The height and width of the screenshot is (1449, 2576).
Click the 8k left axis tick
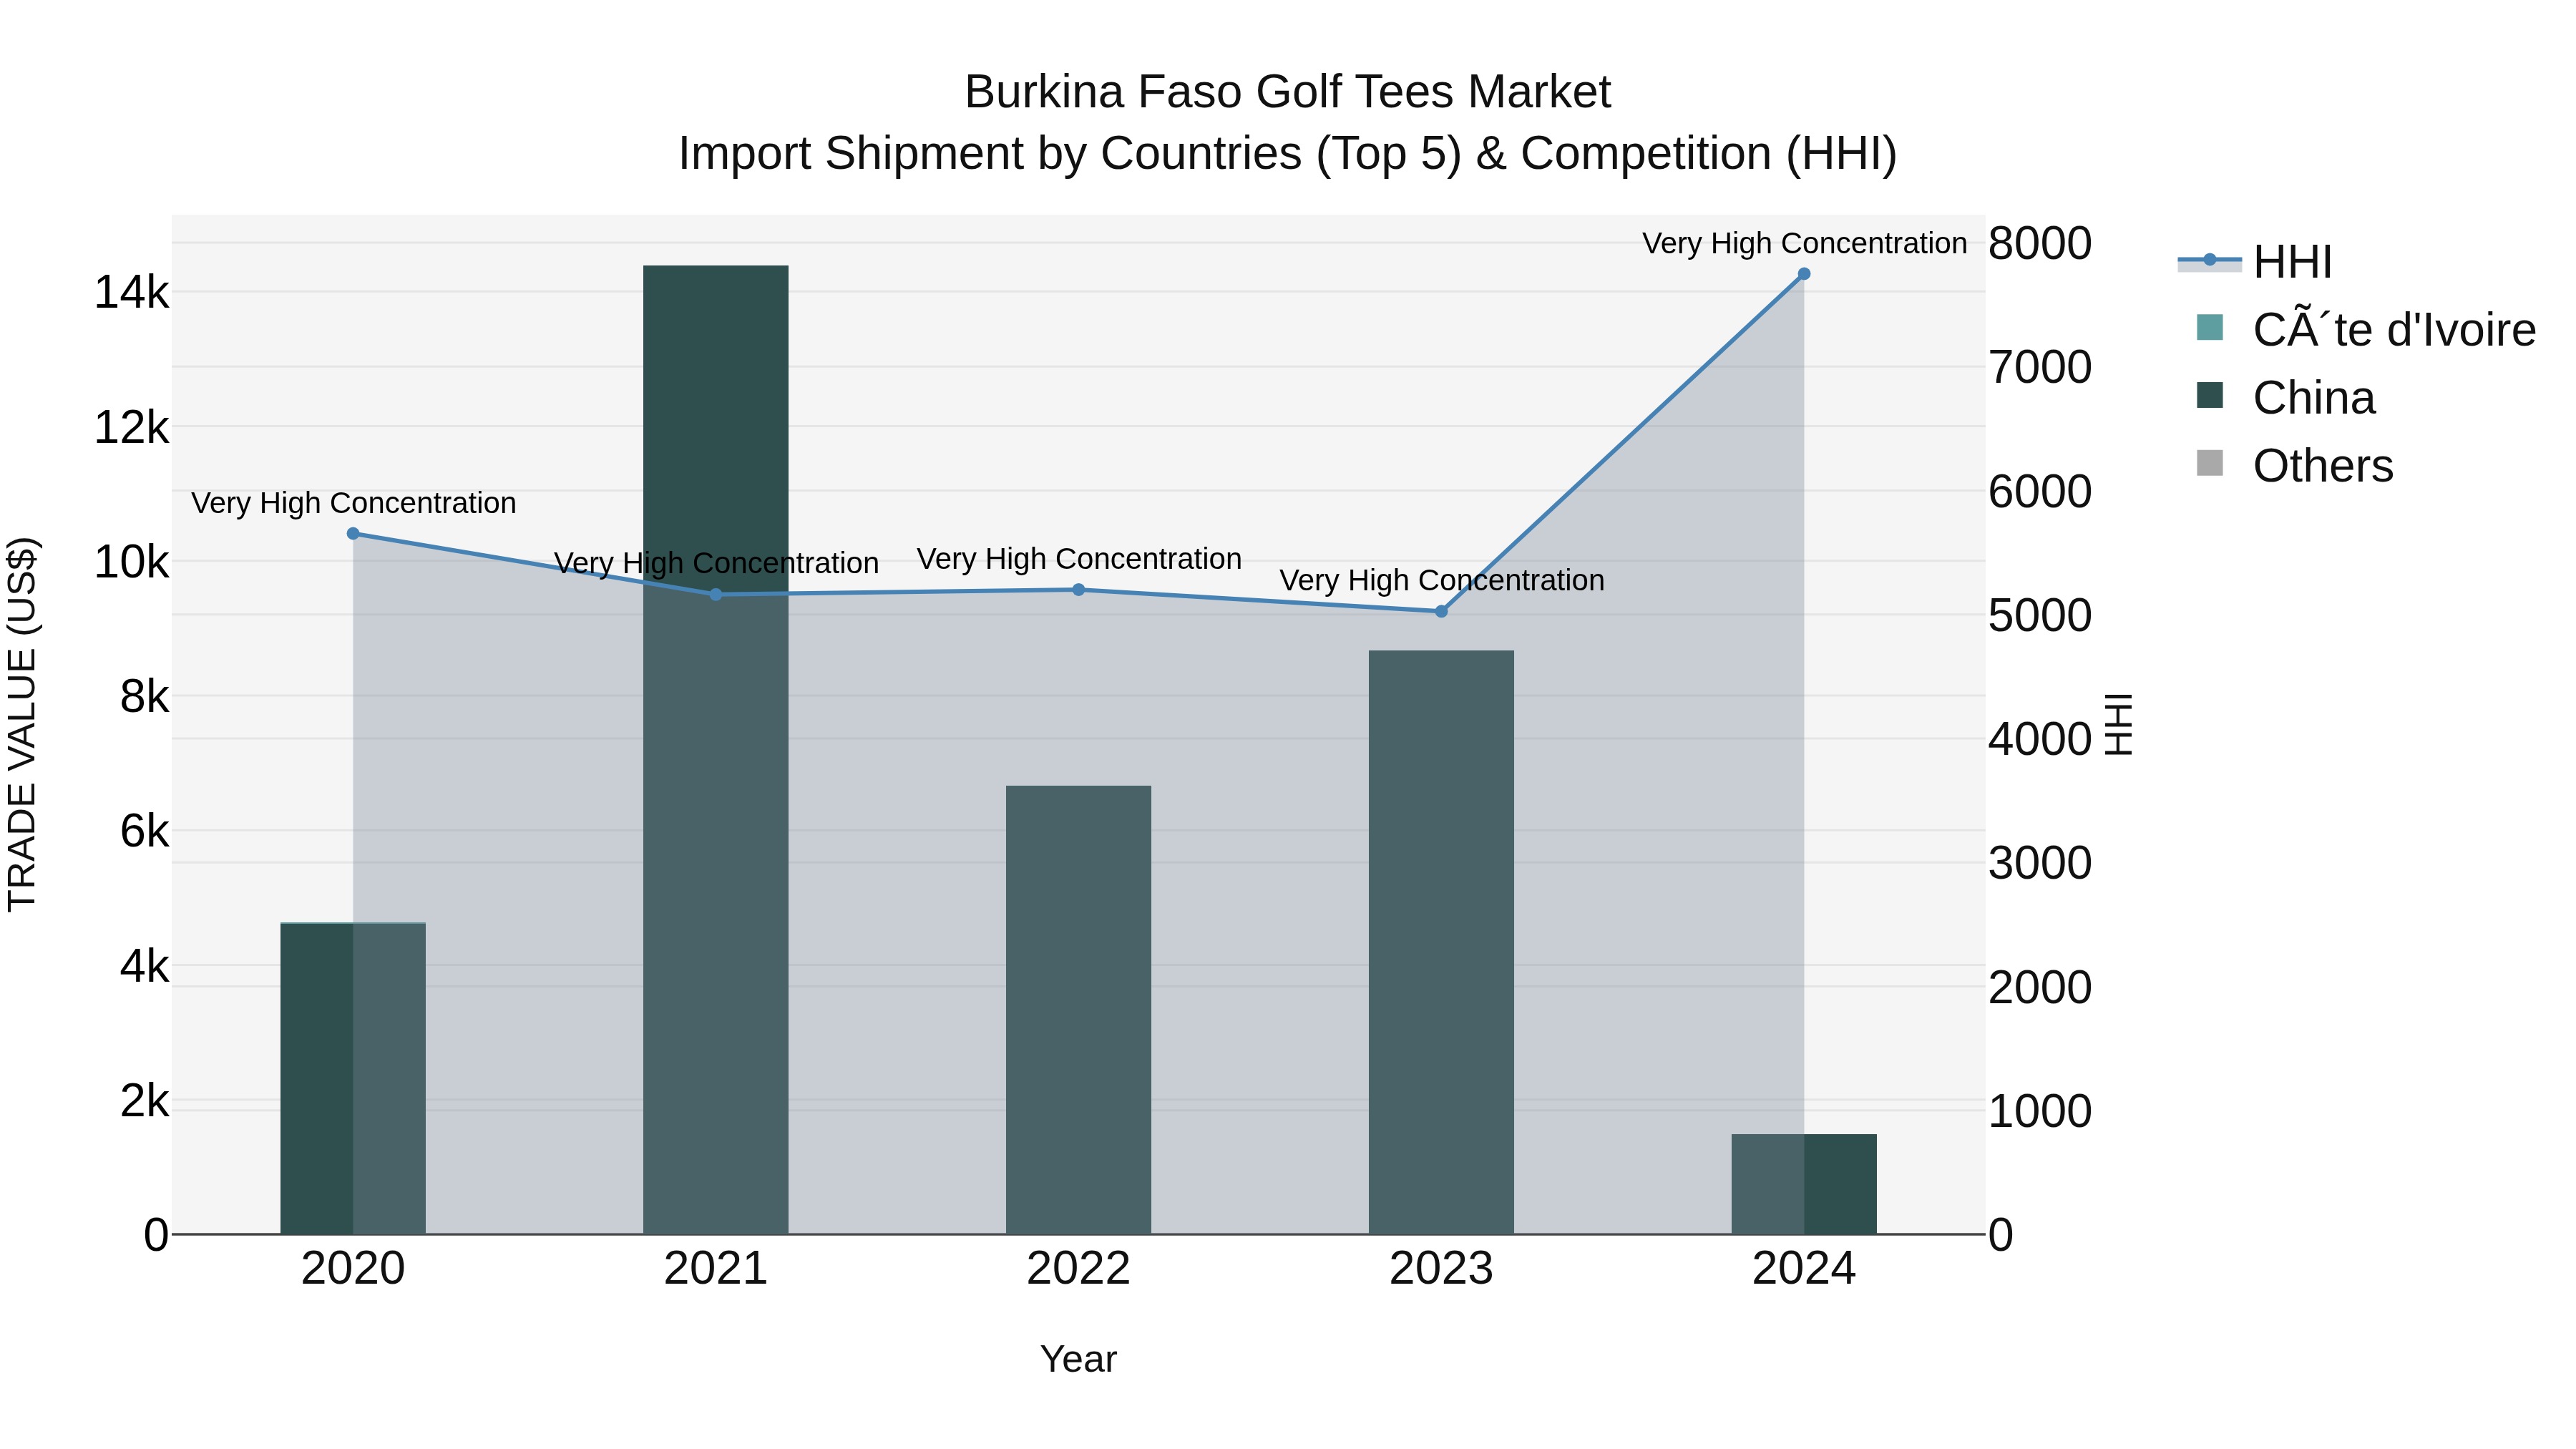point(145,697)
